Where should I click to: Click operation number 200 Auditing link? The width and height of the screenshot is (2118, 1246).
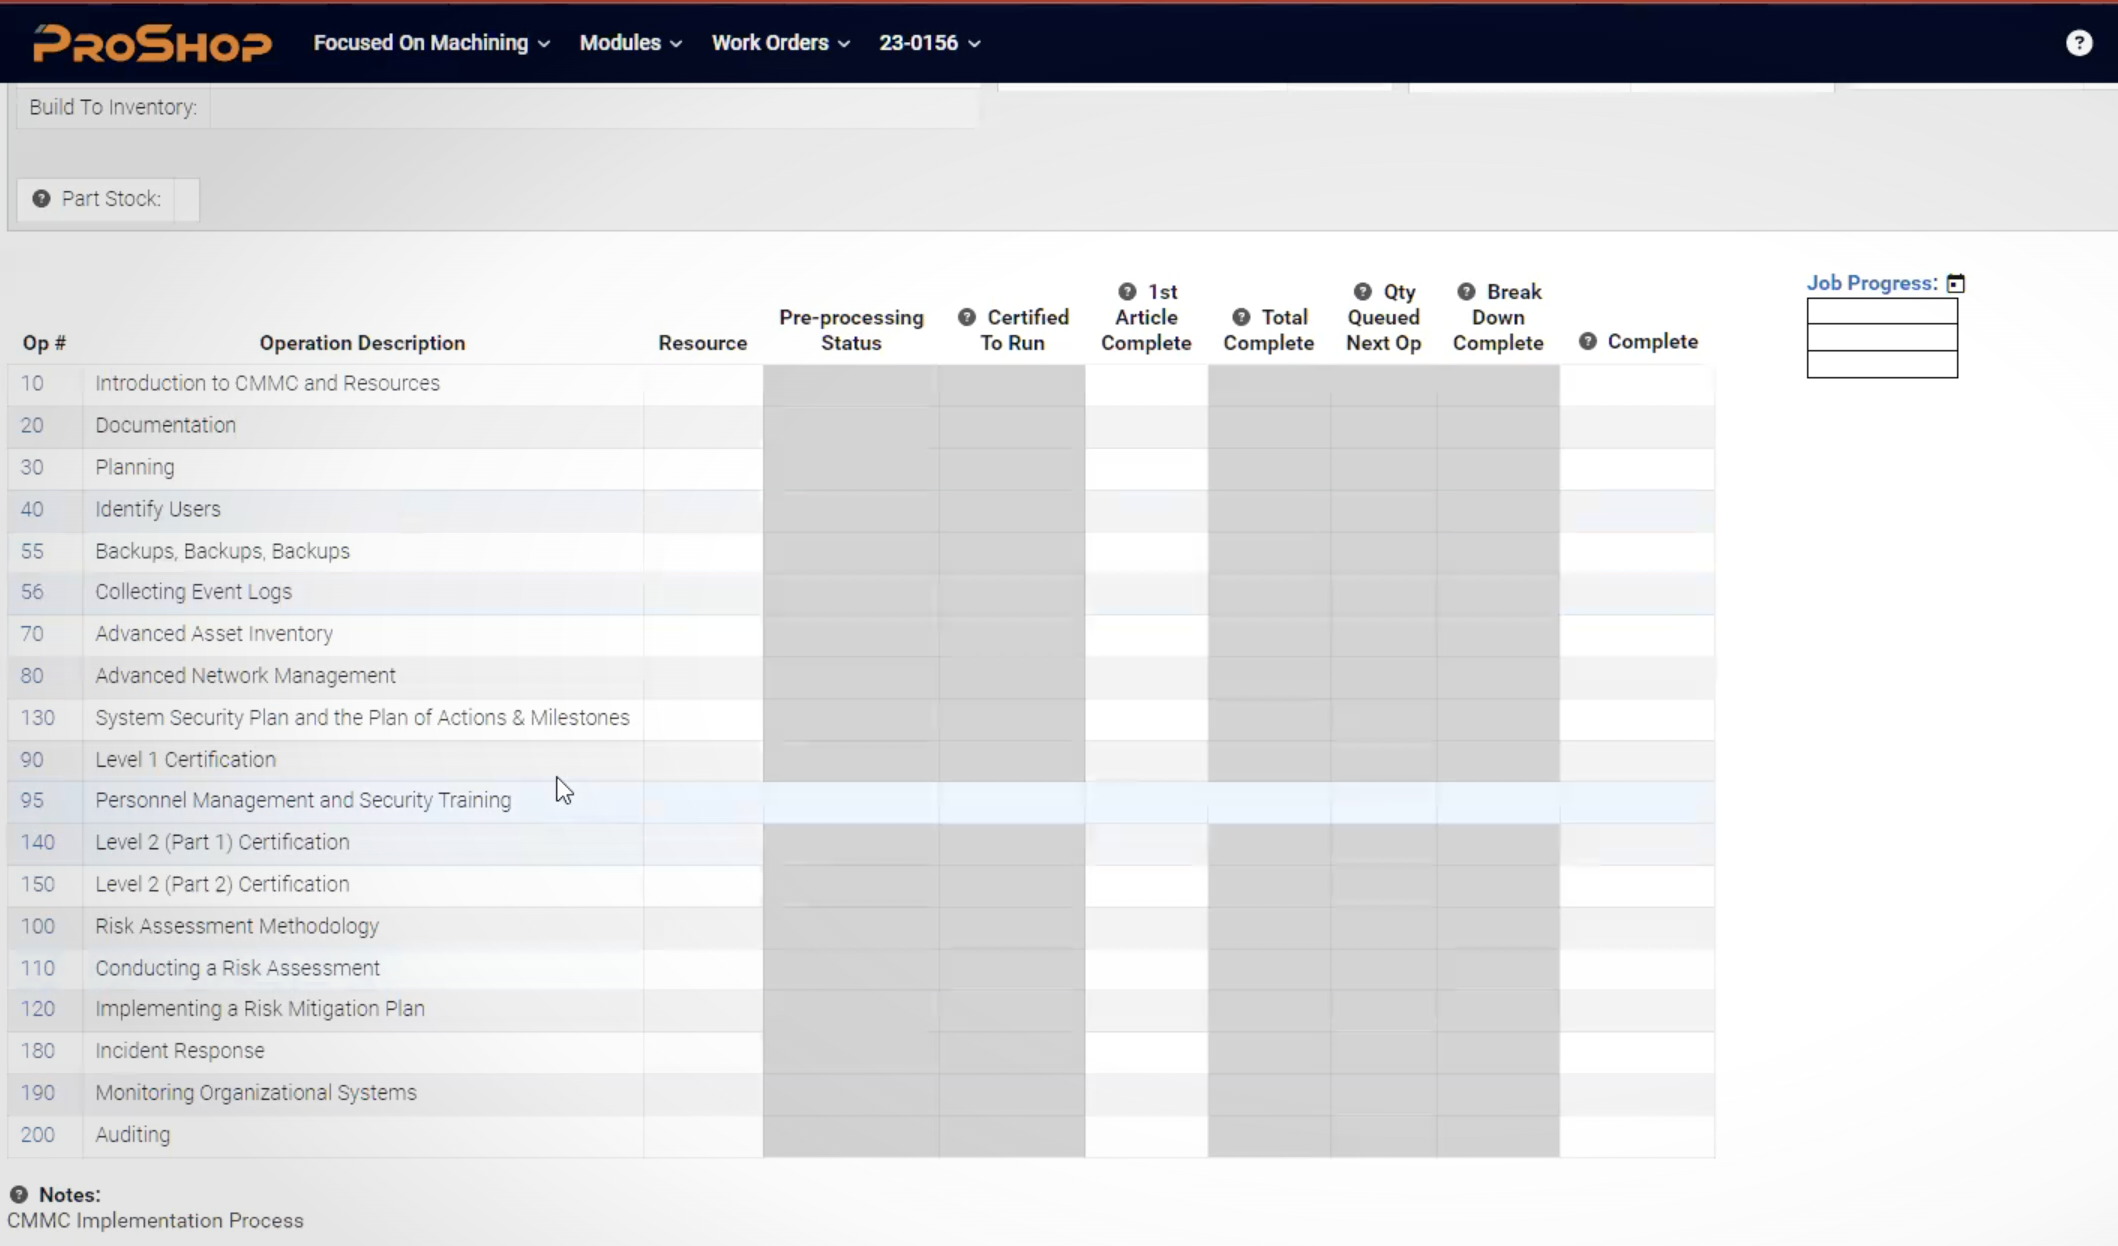(37, 1134)
